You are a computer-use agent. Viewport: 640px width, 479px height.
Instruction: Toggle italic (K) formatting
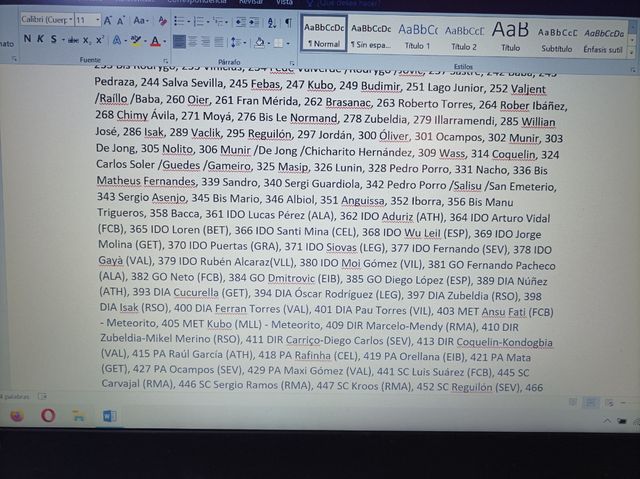coord(40,40)
